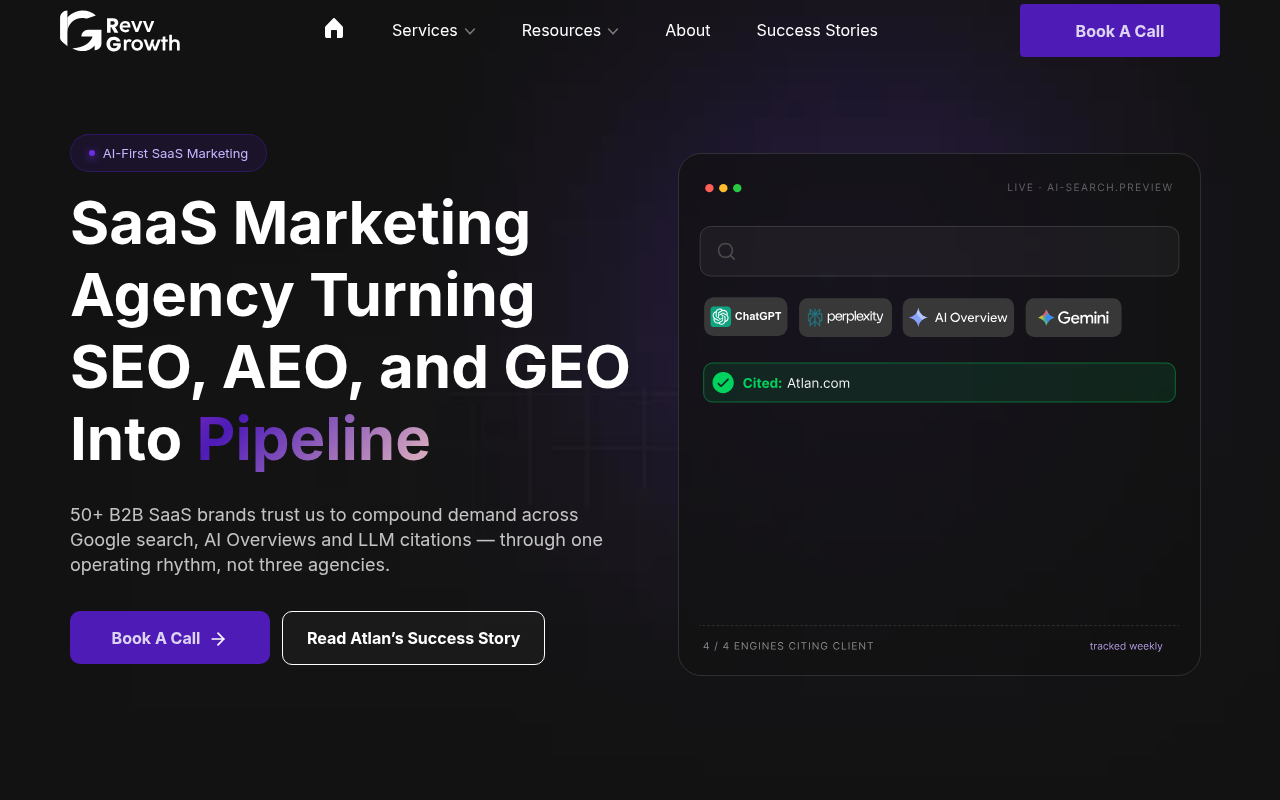Select the Gemini engine chip
Screen dimensions: 1280x800
click(x=1073, y=317)
